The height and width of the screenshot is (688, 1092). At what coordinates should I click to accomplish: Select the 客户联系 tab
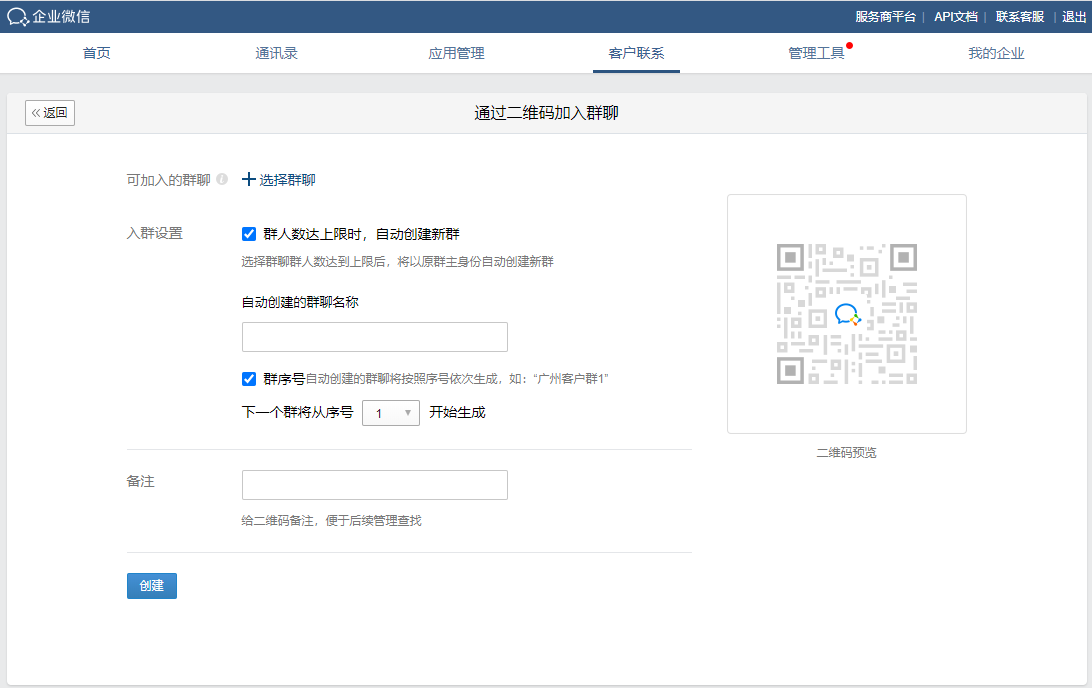636,53
